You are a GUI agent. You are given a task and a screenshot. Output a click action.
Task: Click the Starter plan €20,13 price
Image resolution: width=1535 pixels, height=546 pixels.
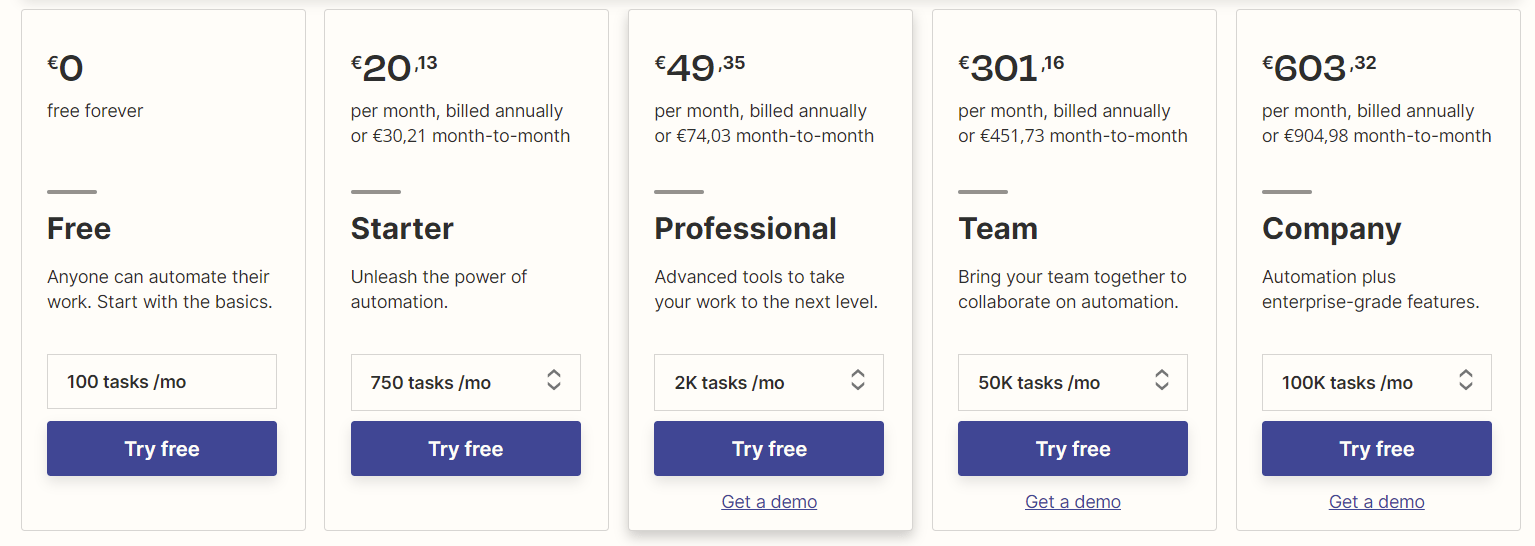(x=394, y=67)
